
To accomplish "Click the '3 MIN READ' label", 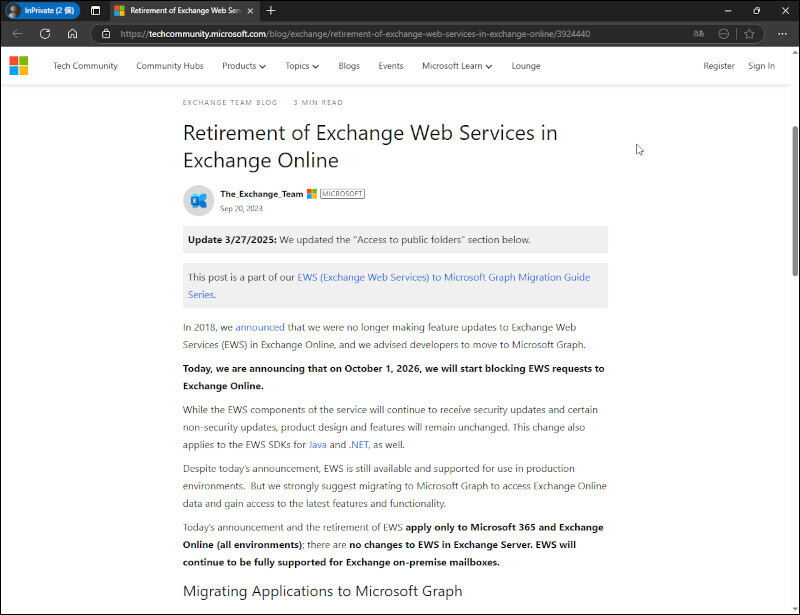I will click(318, 103).
